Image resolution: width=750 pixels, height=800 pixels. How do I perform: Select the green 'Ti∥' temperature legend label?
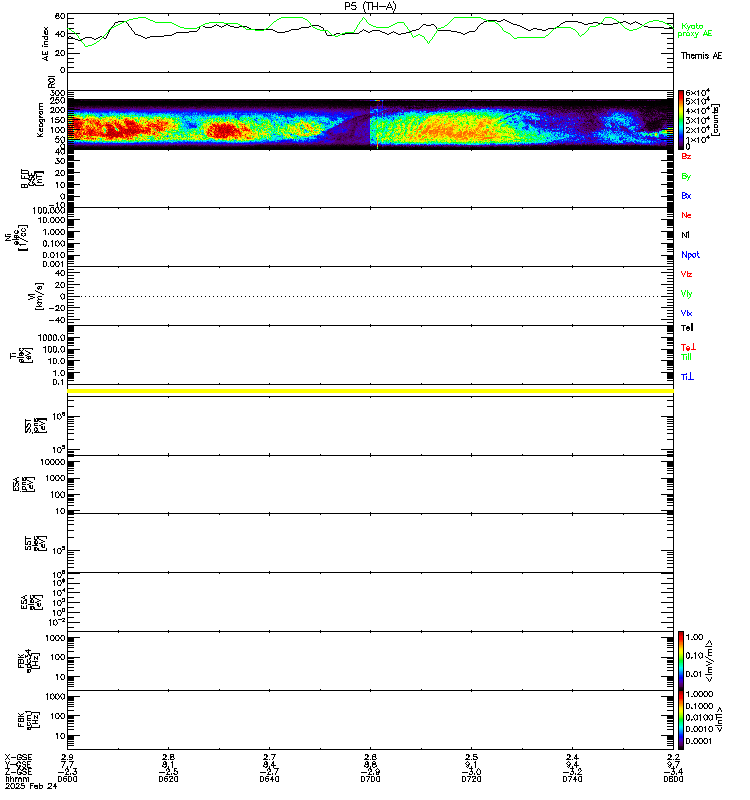point(686,357)
